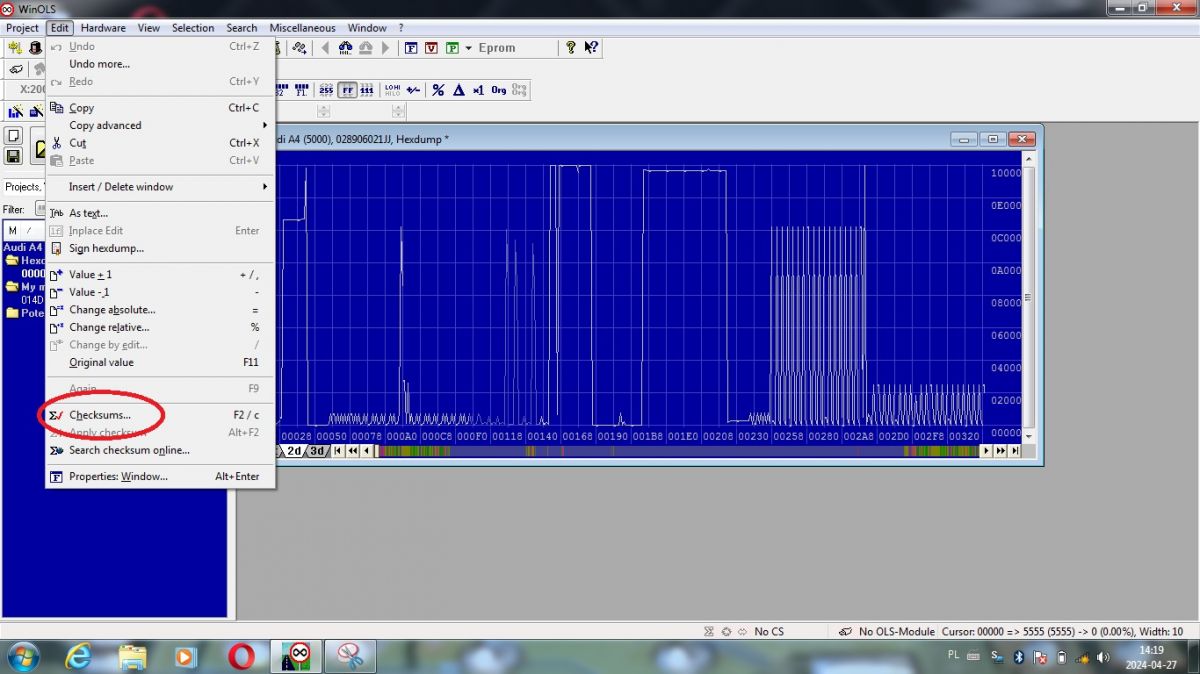This screenshot has width=1200, height=674.
Task: Open Snipping Tool from taskbar
Action: [x=350, y=656]
